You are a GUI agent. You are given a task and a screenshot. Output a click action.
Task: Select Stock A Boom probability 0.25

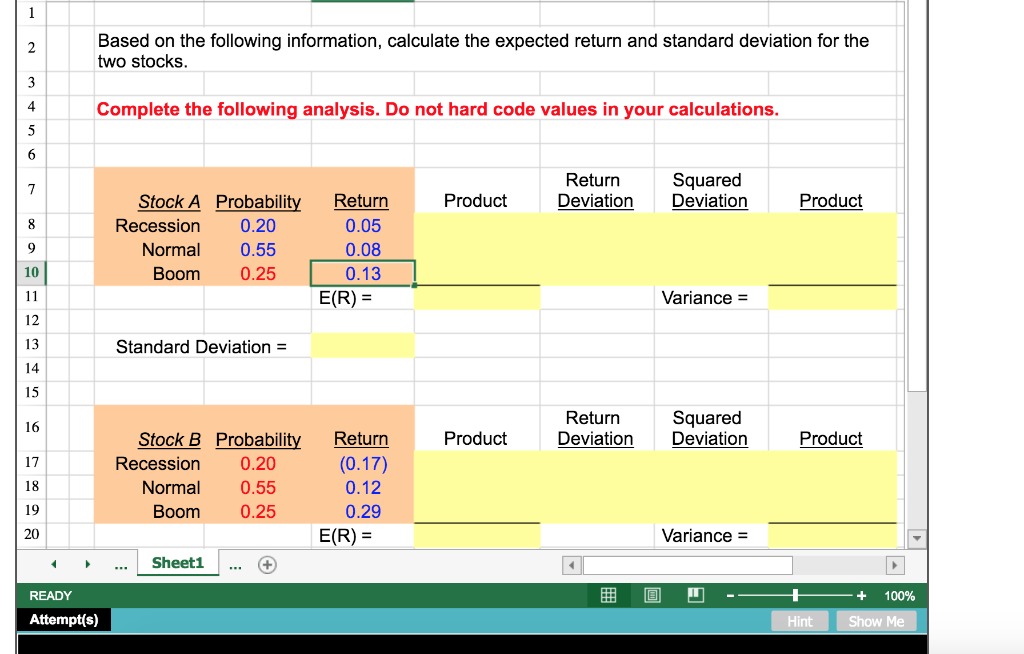(x=258, y=274)
